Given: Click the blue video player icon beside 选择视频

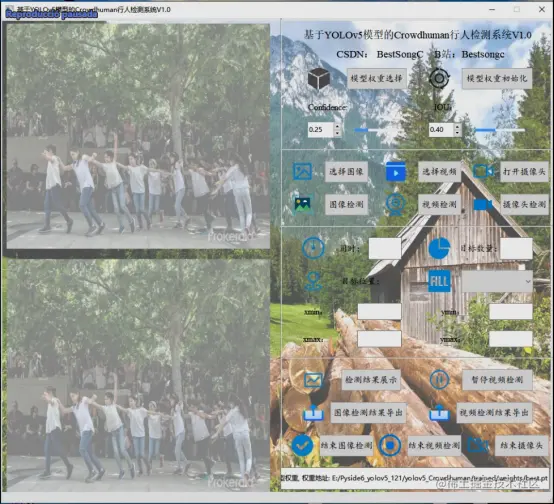Looking at the screenshot, I should [x=396, y=172].
